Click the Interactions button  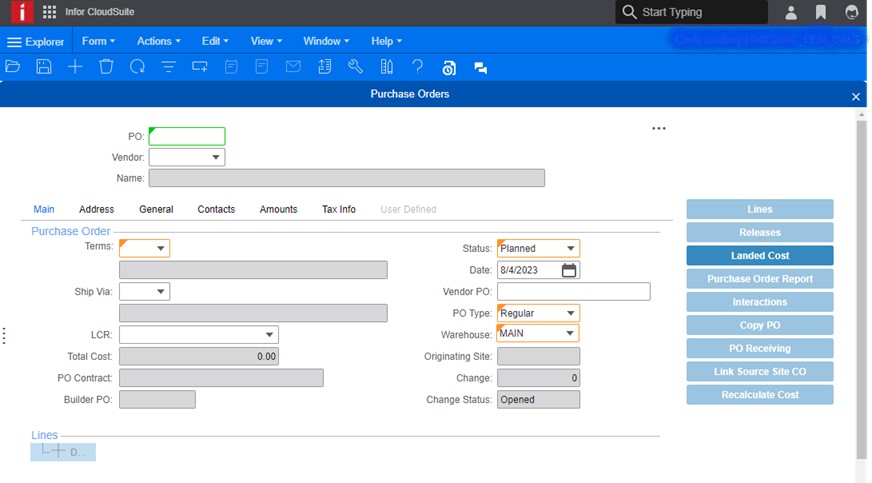click(x=760, y=302)
